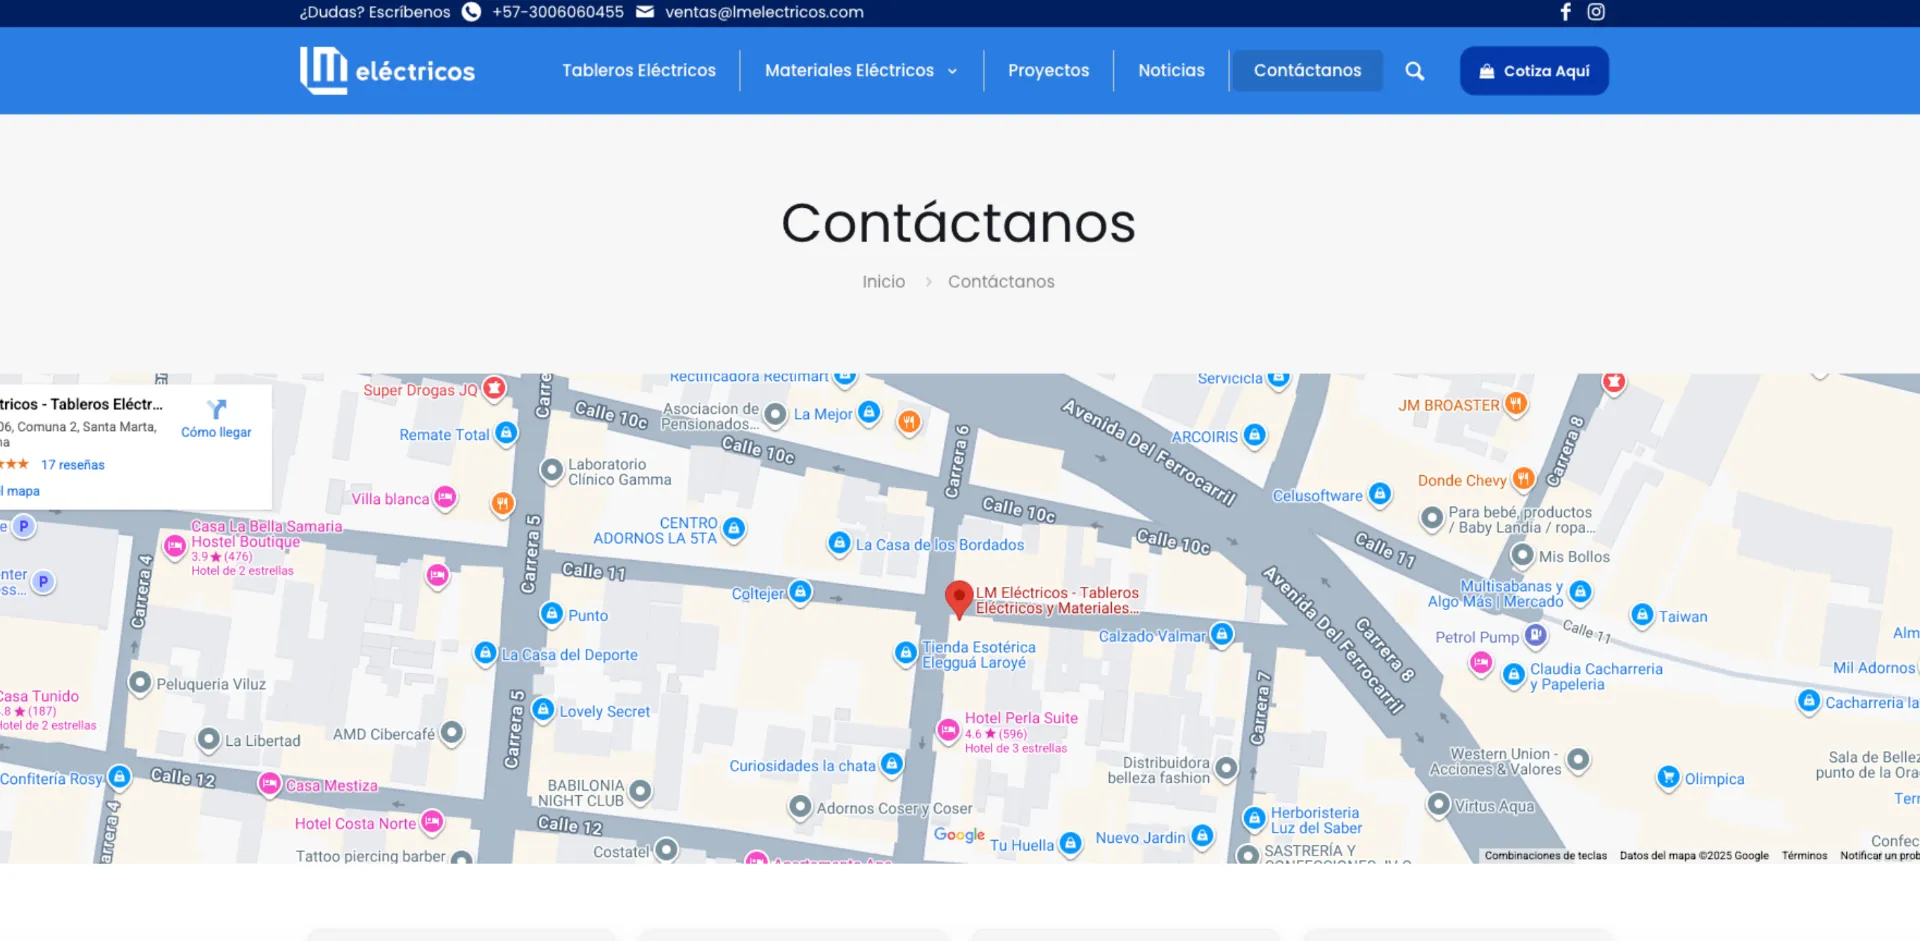The width and height of the screenshot is (1920, 941).
Task: Open the 17 reseñas link
Action: (72, 465)
